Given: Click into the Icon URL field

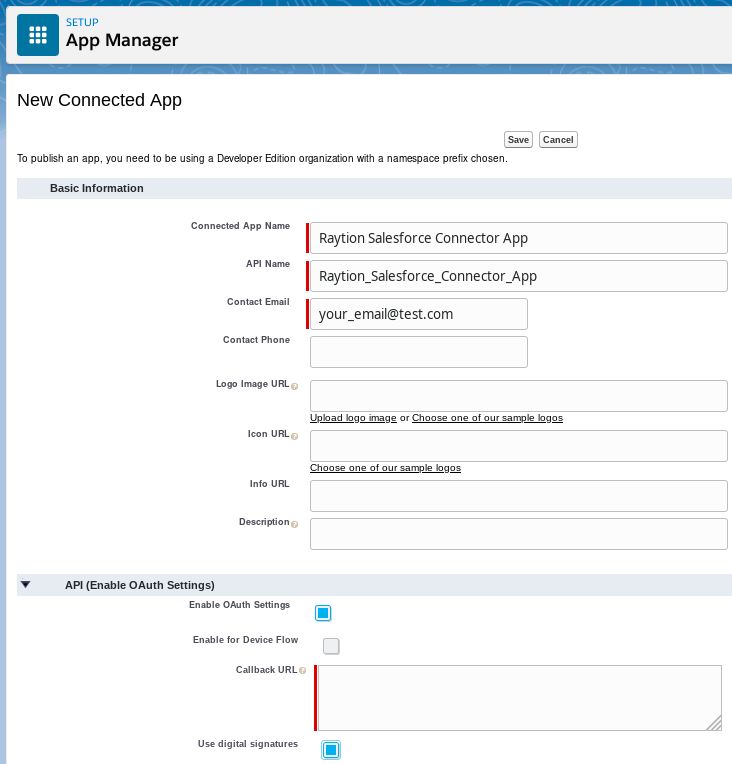Looking at the screenshot, I should coord(519,446).
